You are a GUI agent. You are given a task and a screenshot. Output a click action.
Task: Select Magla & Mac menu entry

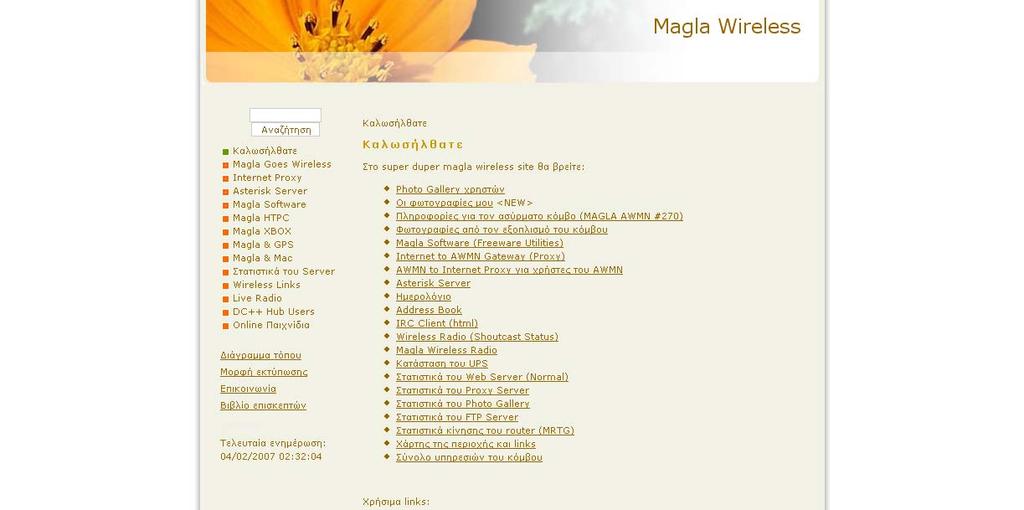263,258
